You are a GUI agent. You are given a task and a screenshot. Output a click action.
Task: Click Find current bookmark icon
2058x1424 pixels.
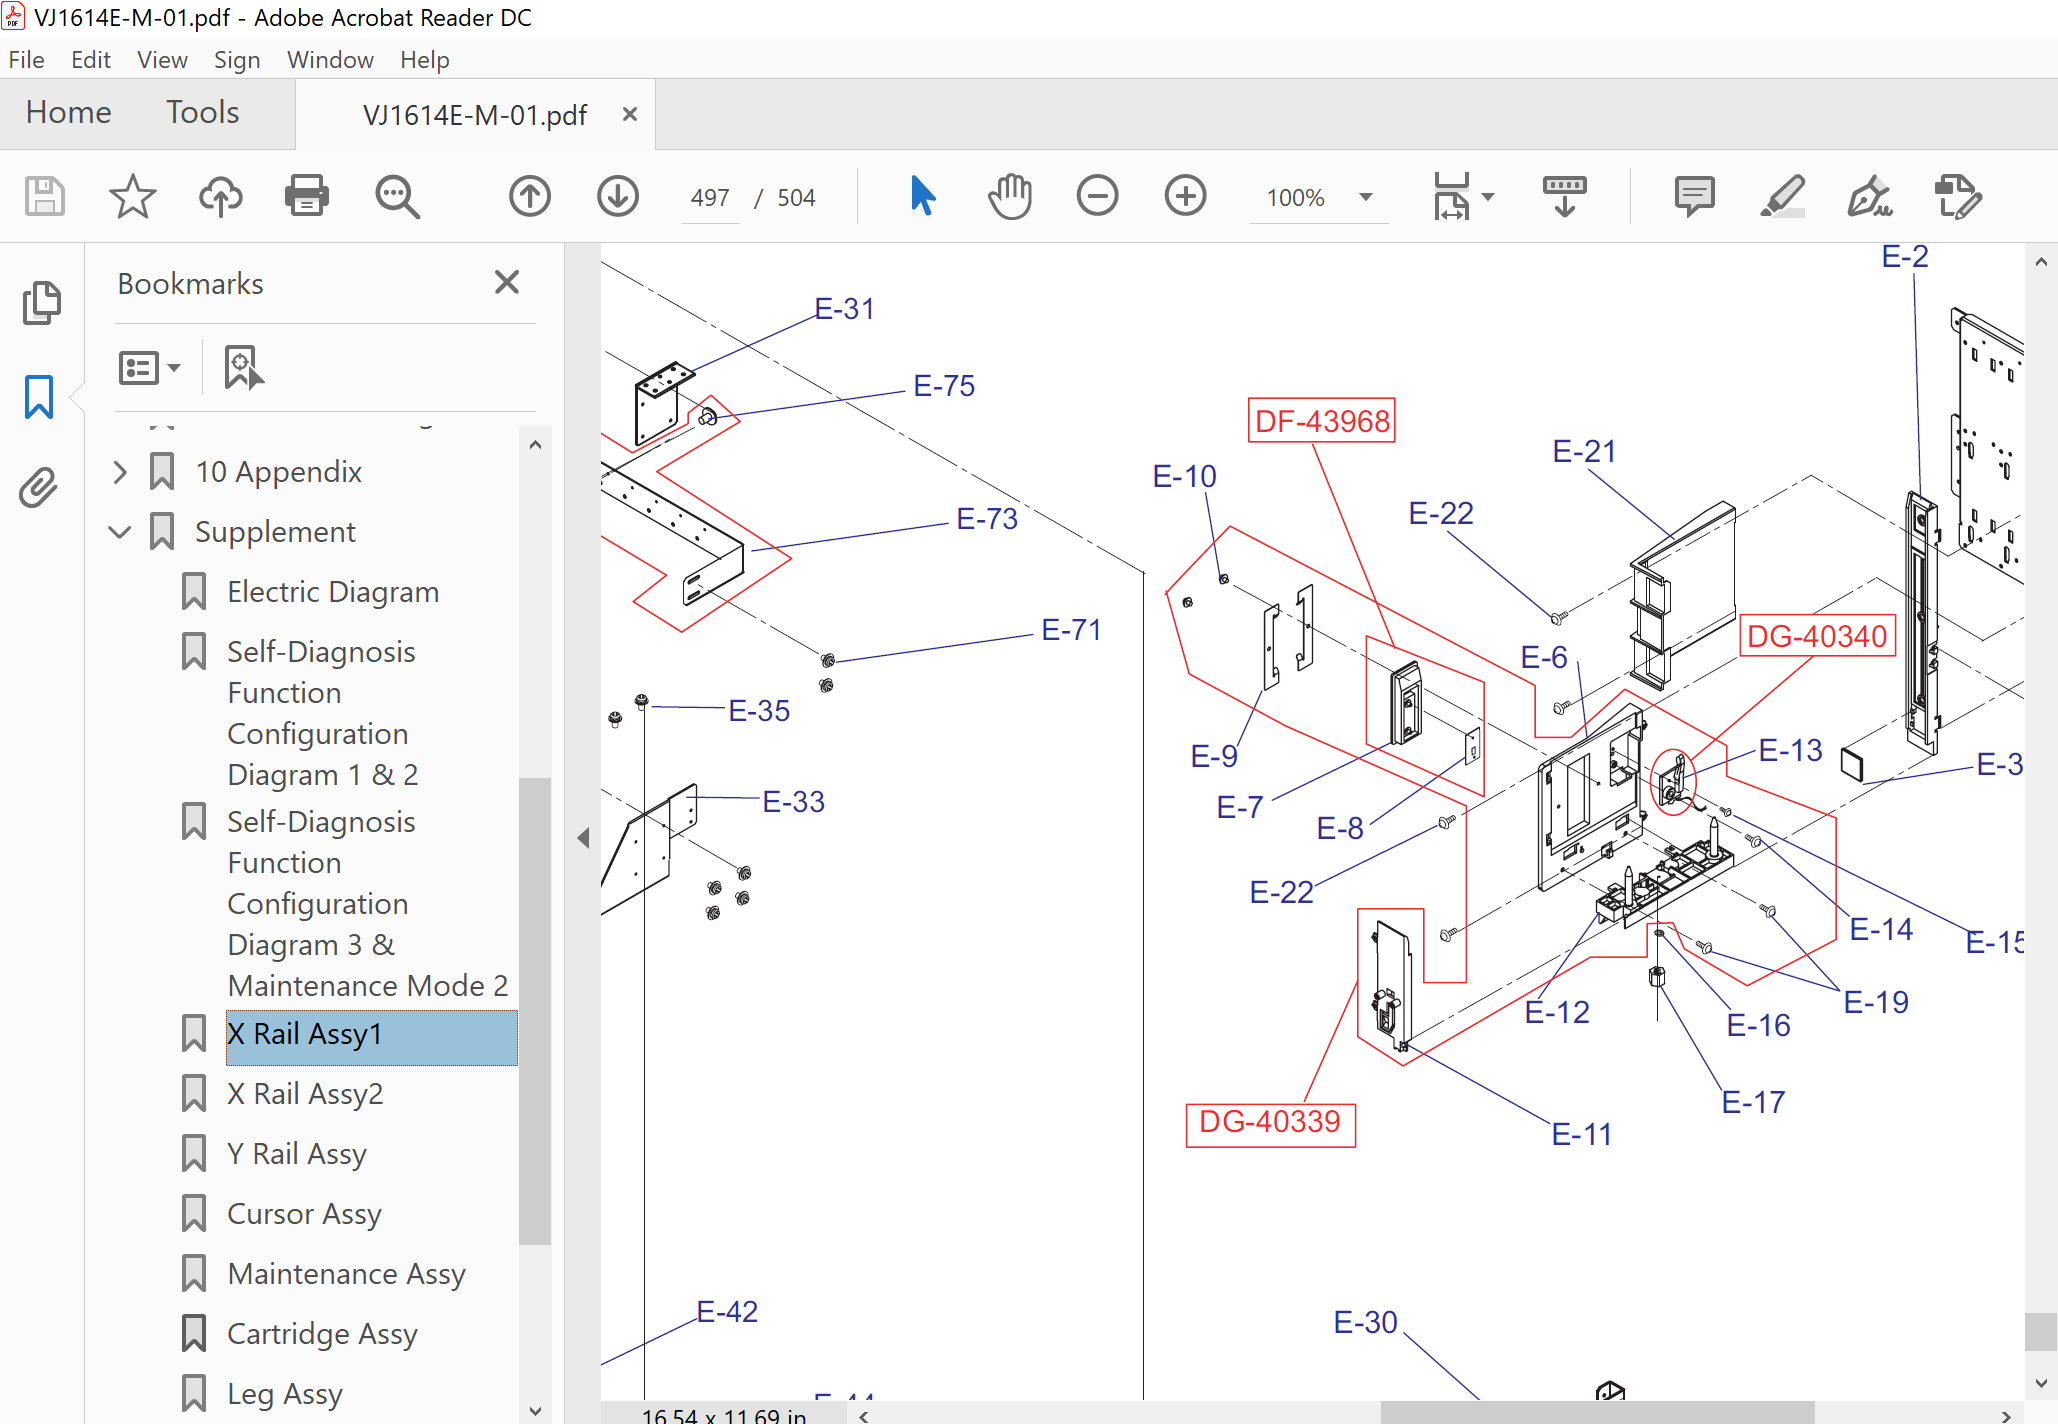(243, 368)
